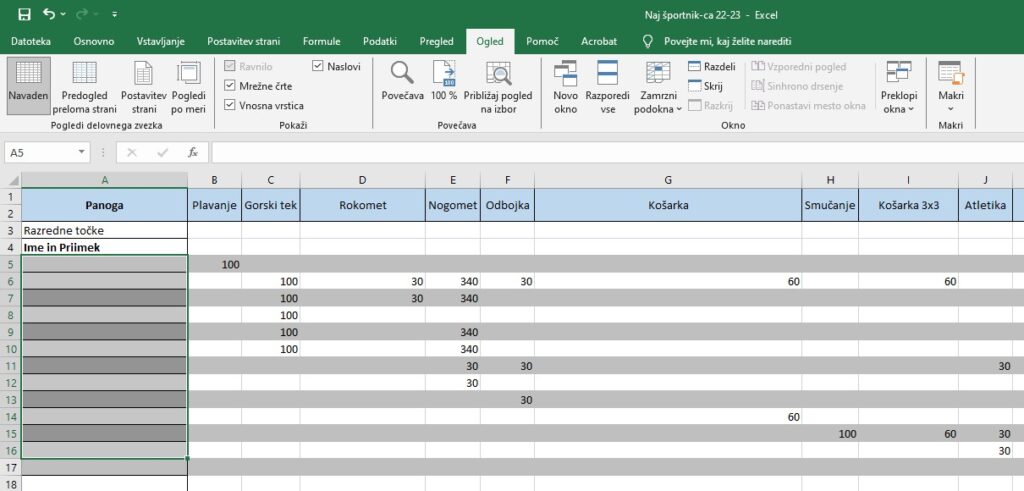
Task: Click cell G14 containing 60
Action: (668, 417)
